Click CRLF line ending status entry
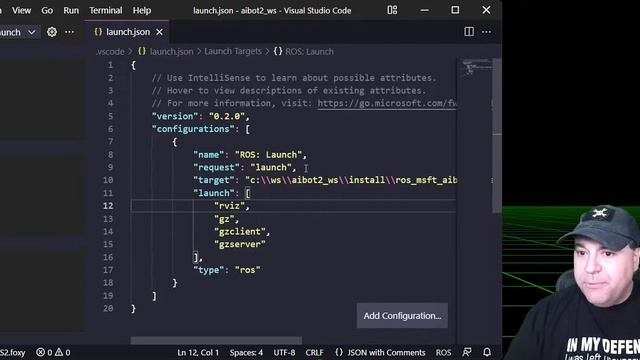 coord(314,352)
